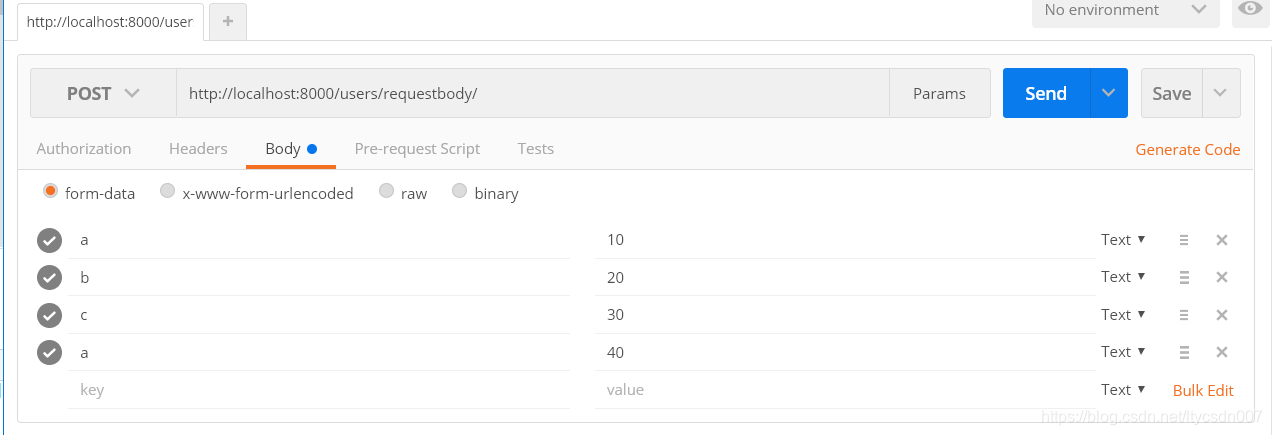The width and height of the screenshot is (1272, 435).
Task: Switch to the Headers tab
Action: 198,149
